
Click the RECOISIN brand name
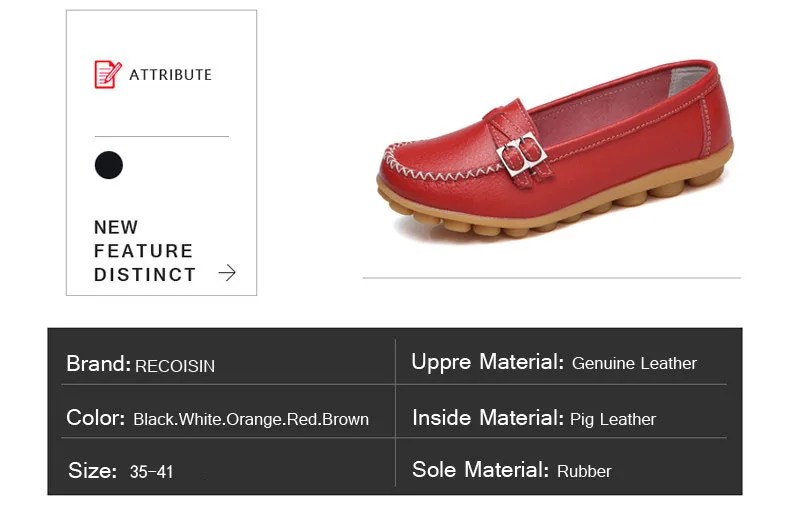point(175,366)
